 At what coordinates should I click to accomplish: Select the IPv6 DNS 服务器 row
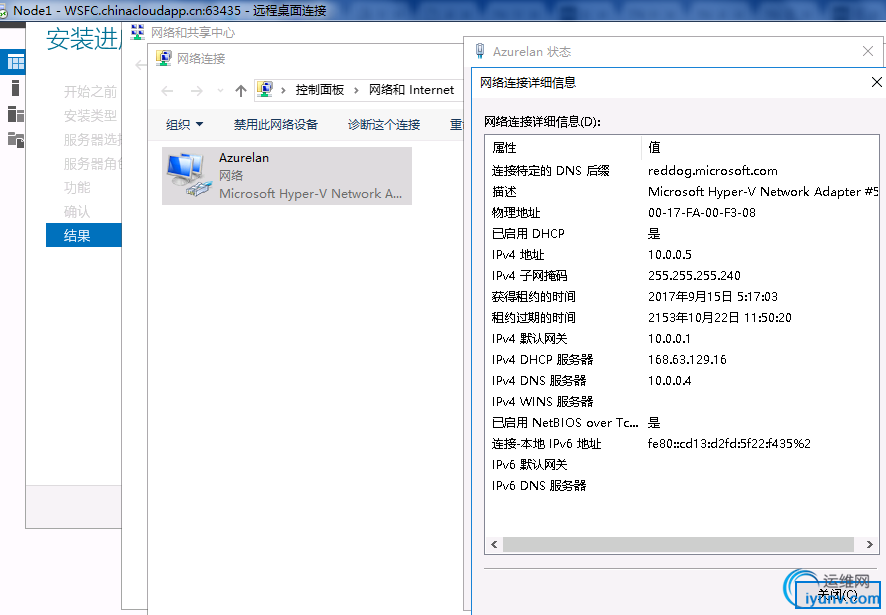tap(681, 486)
